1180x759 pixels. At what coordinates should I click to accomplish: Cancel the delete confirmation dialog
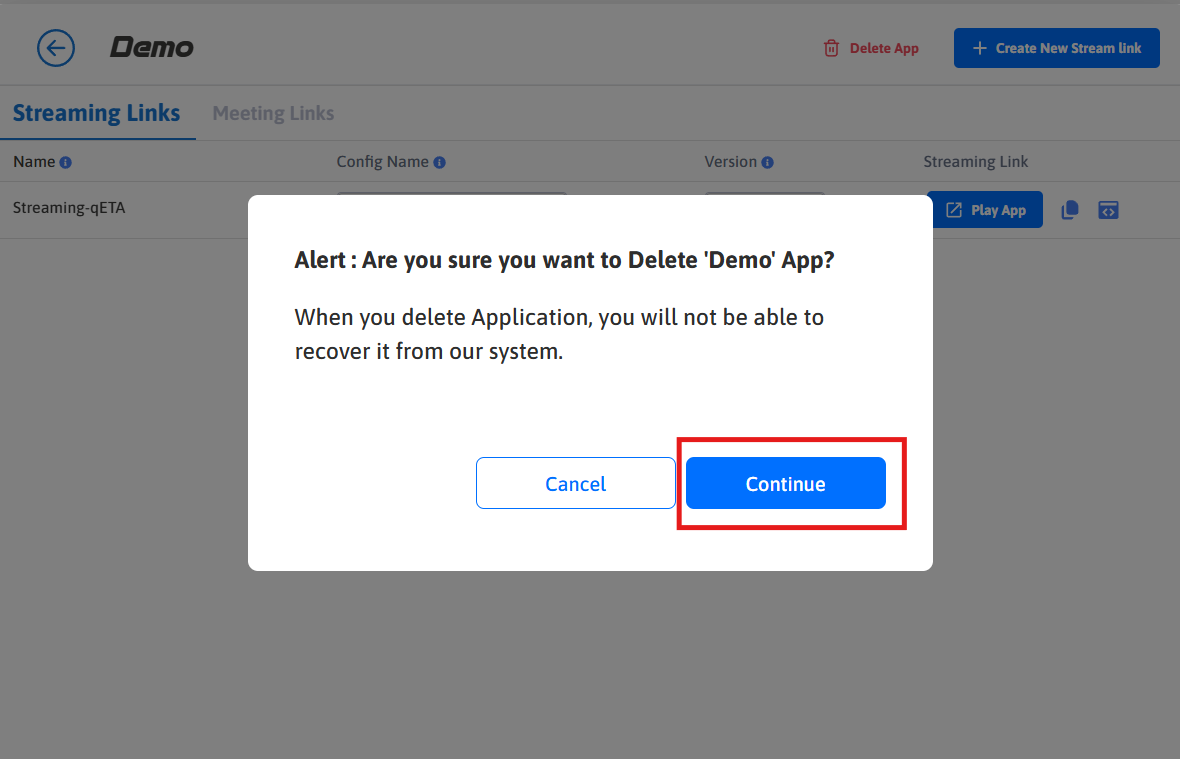[x=575, y=484]
